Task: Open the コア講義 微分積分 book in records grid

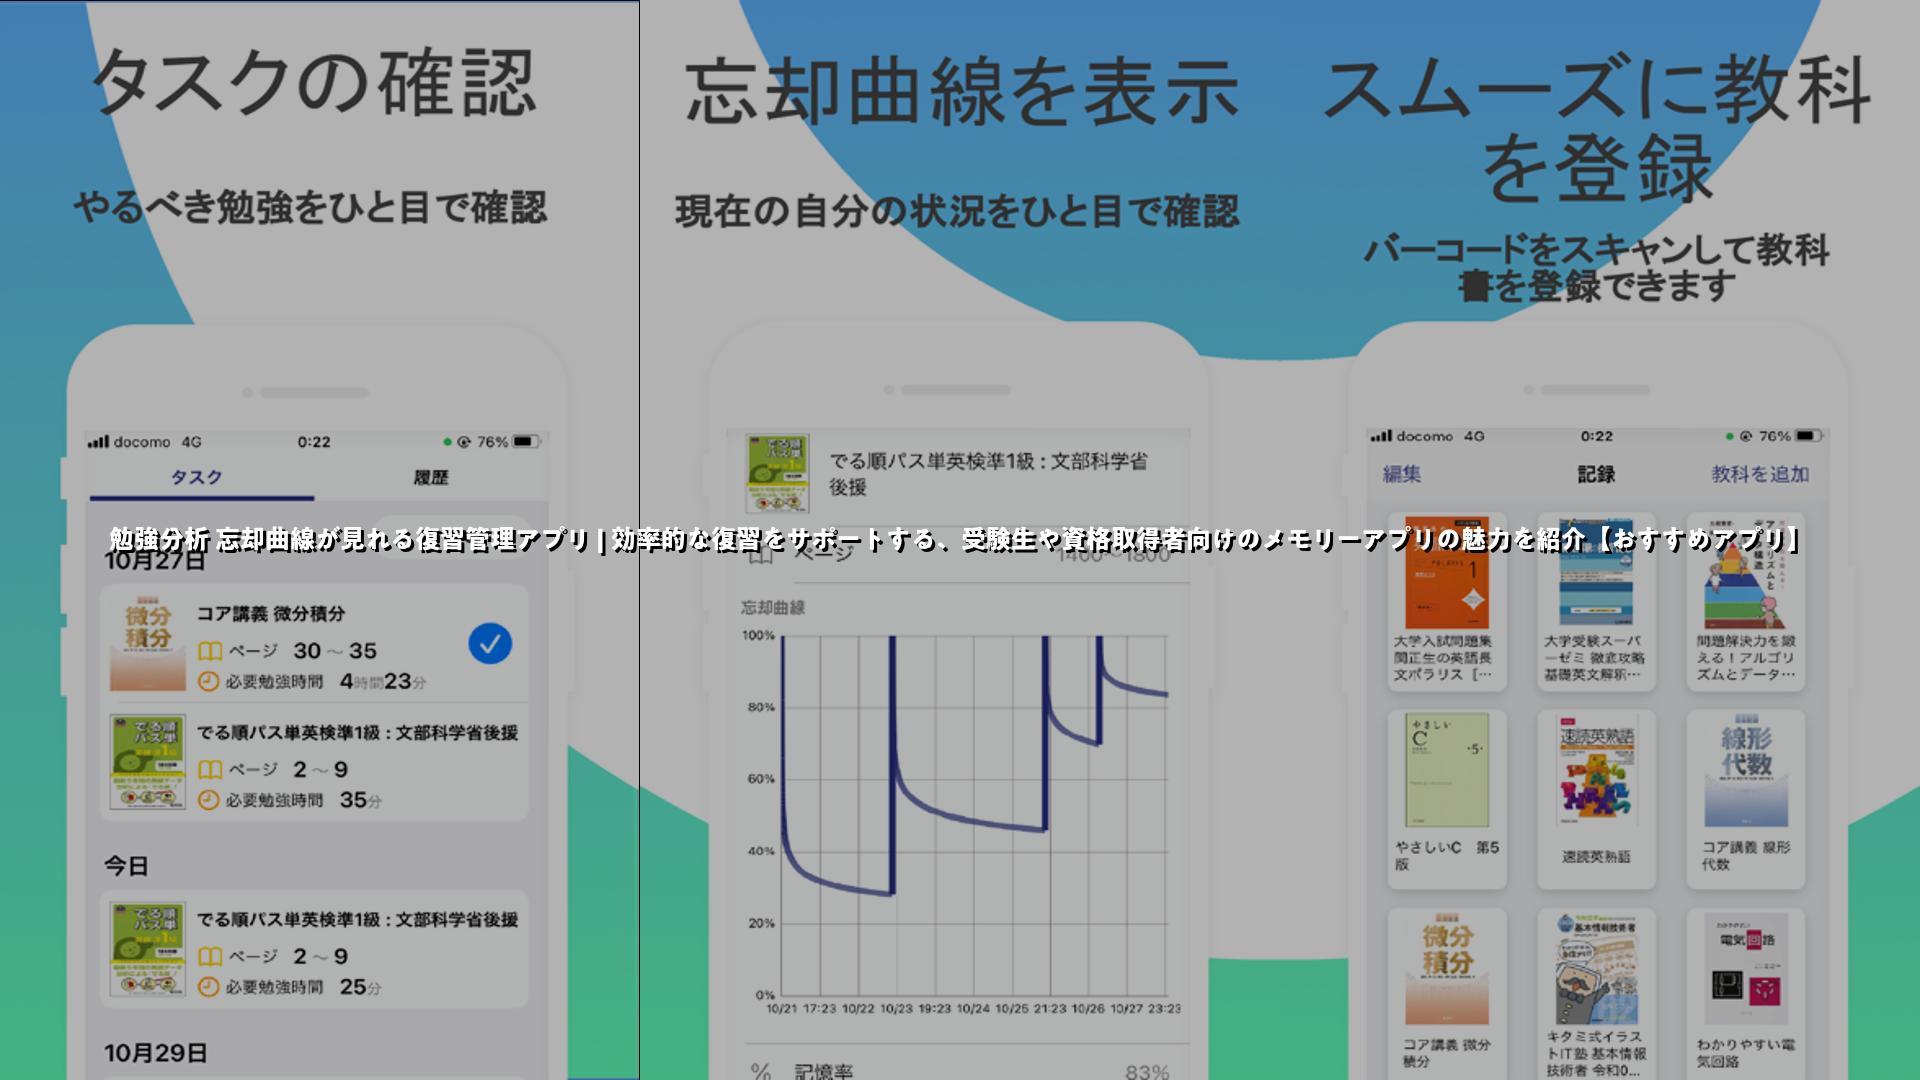Action: pyautogui.click(x=1447, y=993)
